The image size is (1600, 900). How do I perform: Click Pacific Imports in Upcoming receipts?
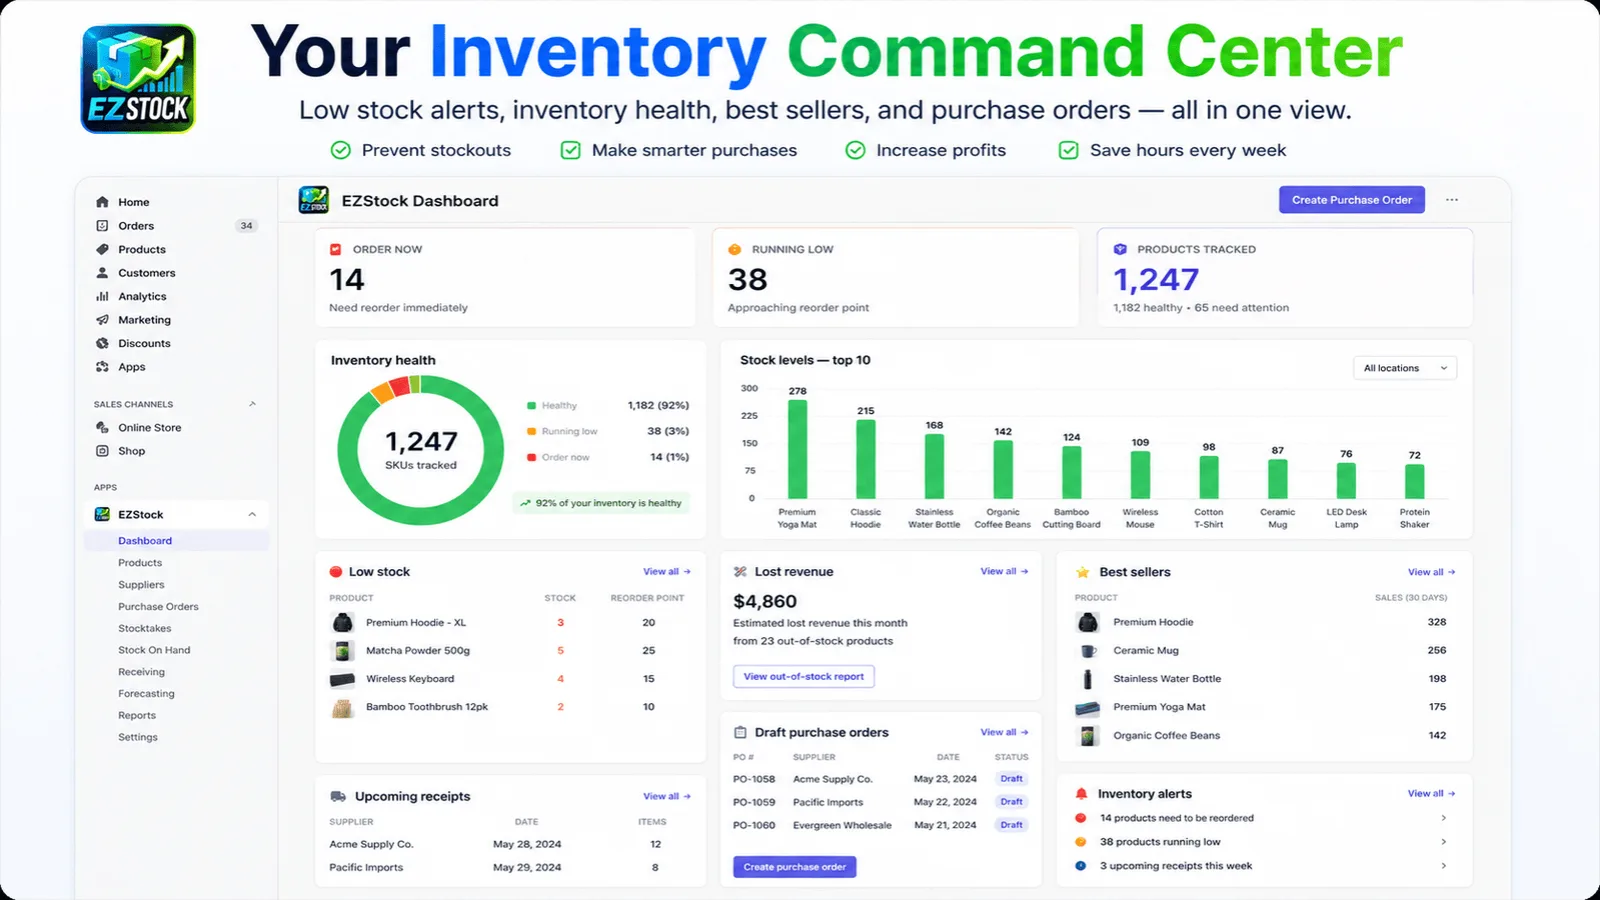click(x=366, y=868)
